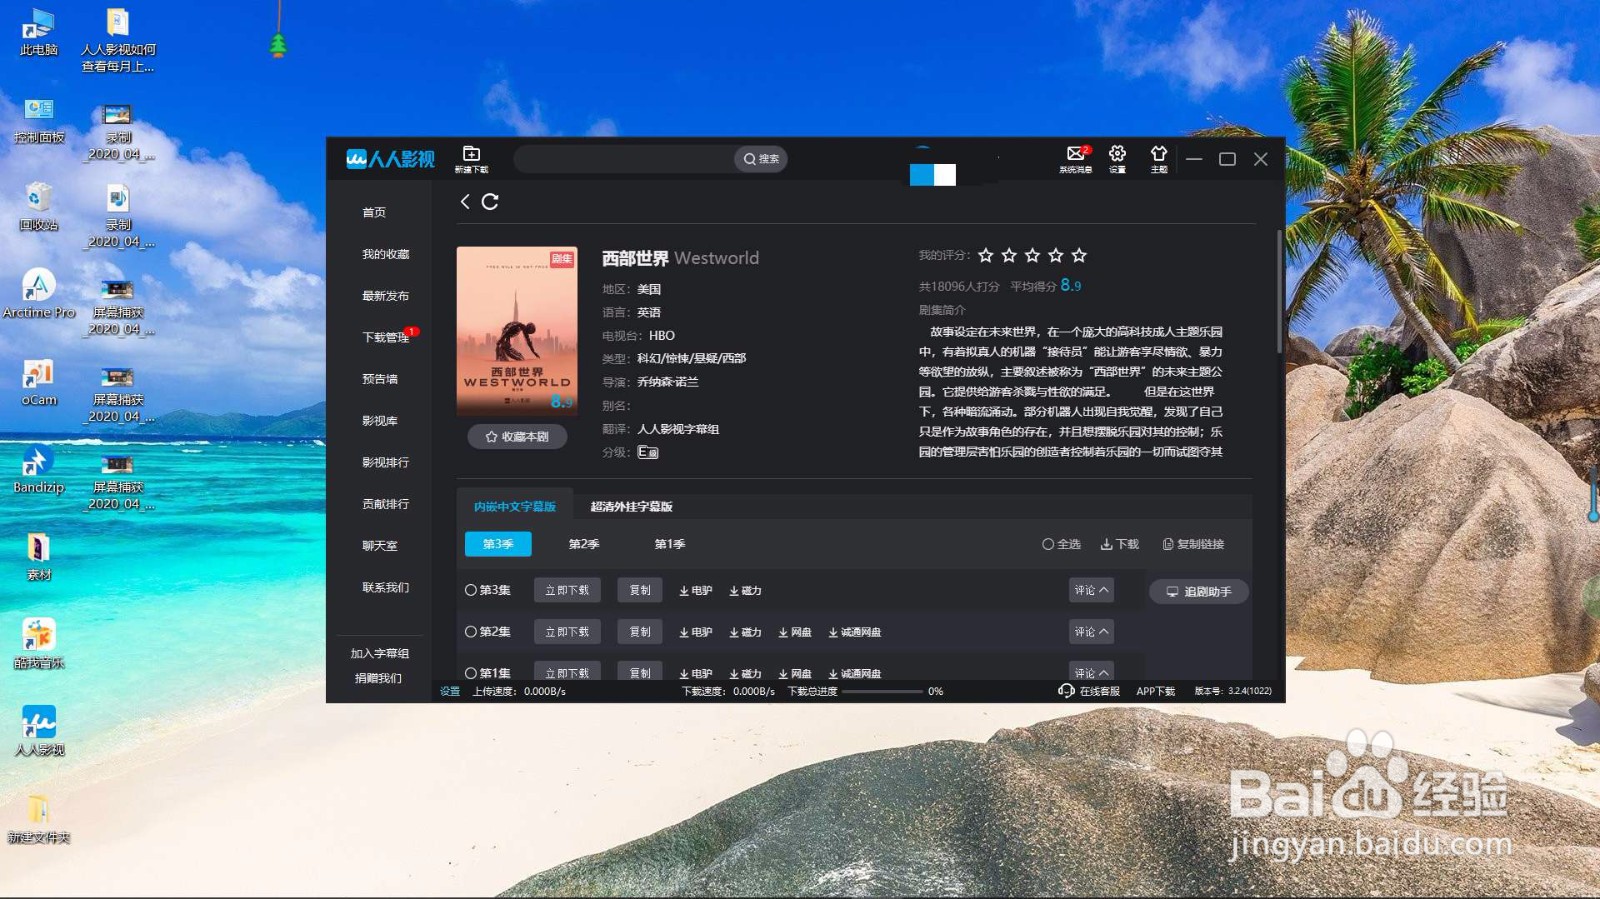Select 第2季 season tab
The height and width of the screenshot is (899, 1600).
tap(584, 544)
